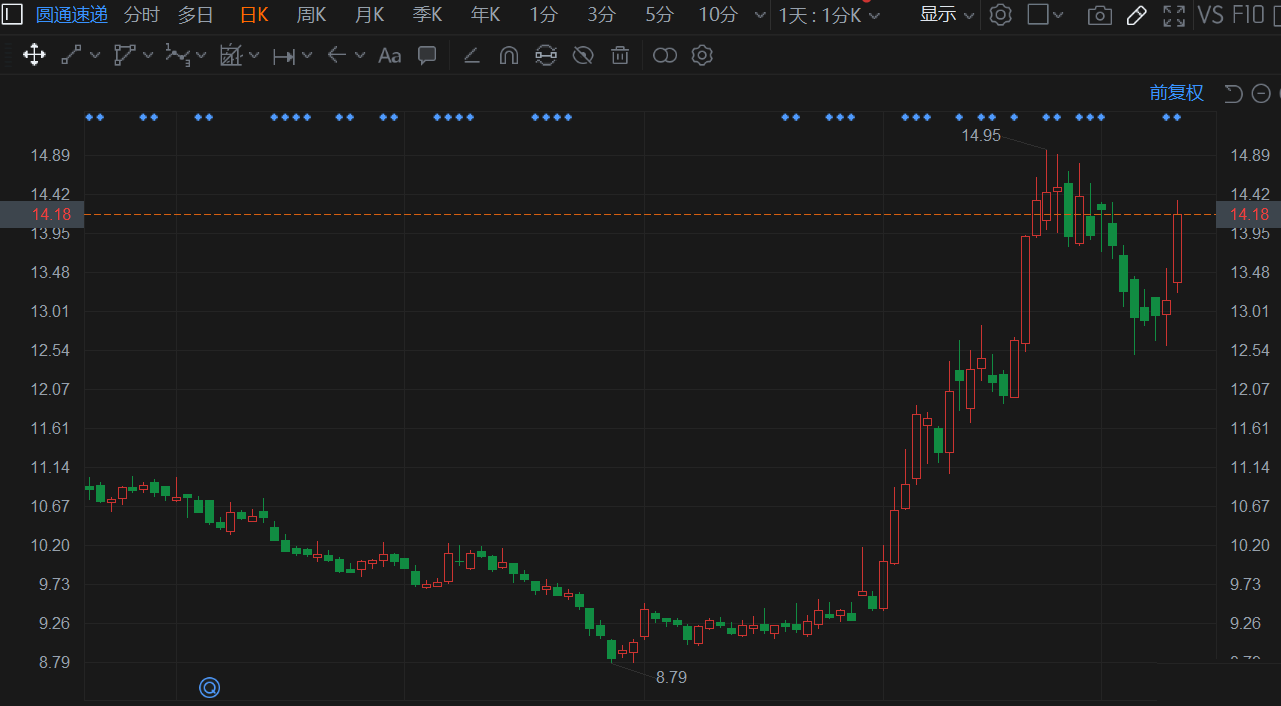The height and width of the screenshot is (706, 1281).
Task: Toggle the pencil drawing toolbar
Action: pos(1136,15)
